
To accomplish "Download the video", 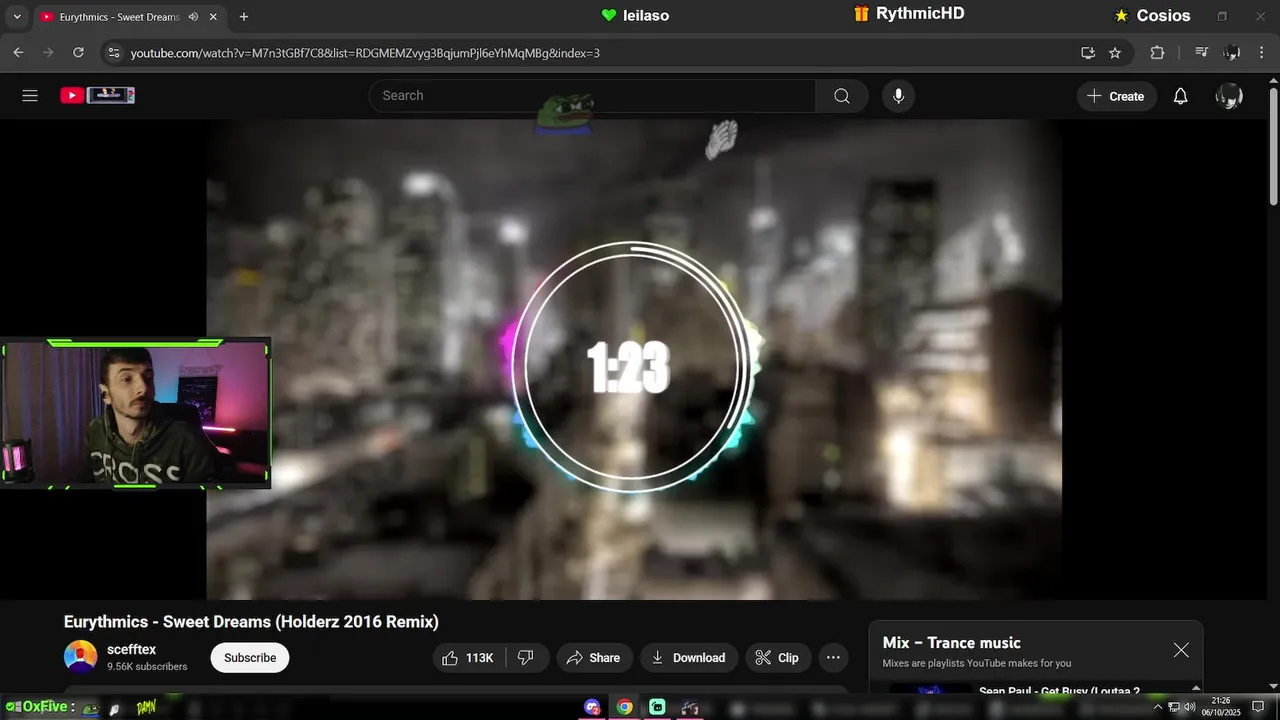I will pyautogui.click(x=689, y=658).
